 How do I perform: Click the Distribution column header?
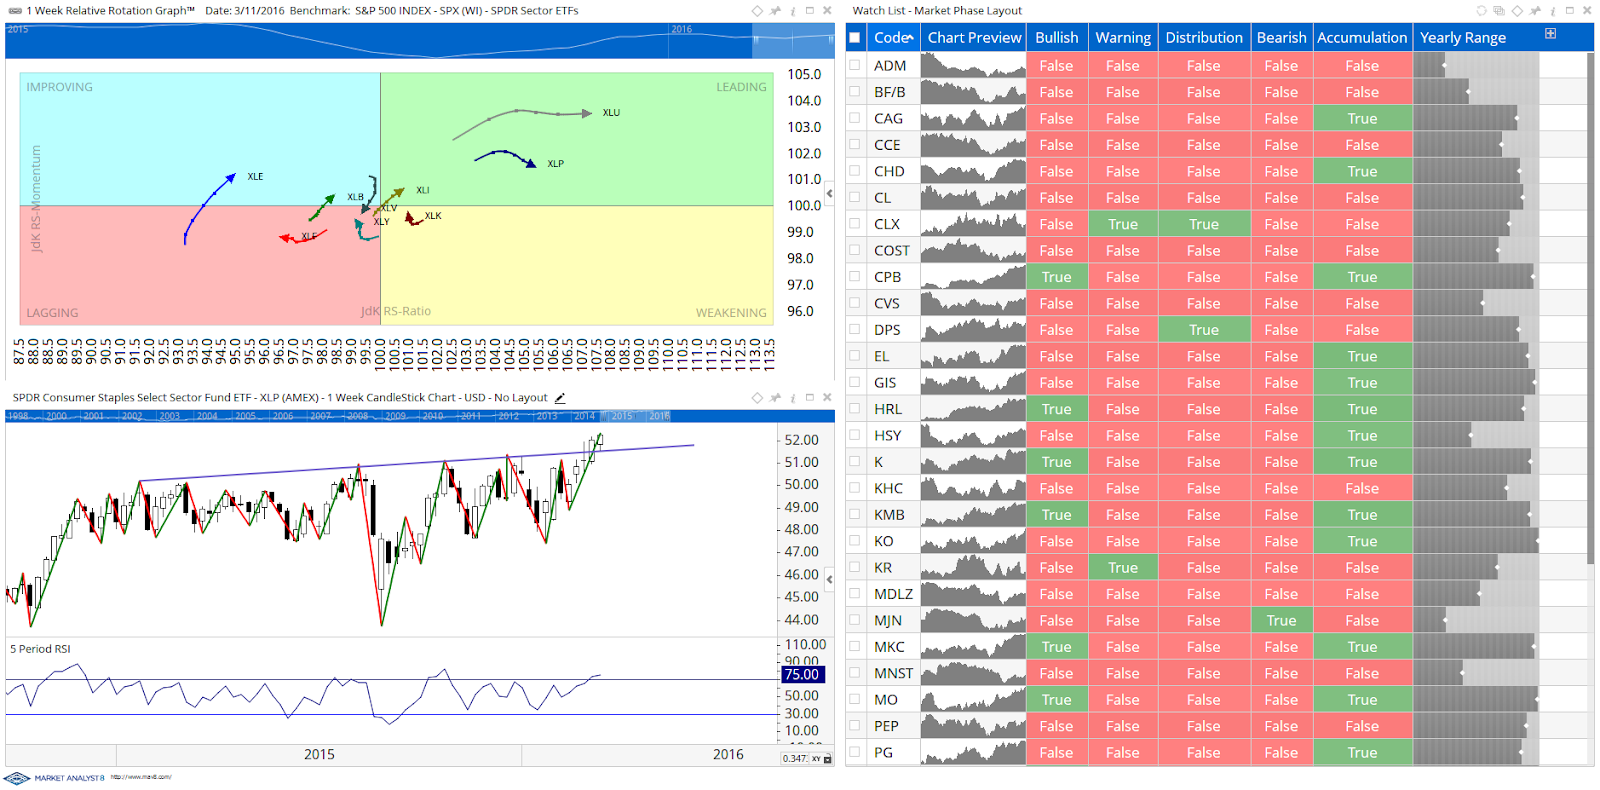click(1204, 37)
